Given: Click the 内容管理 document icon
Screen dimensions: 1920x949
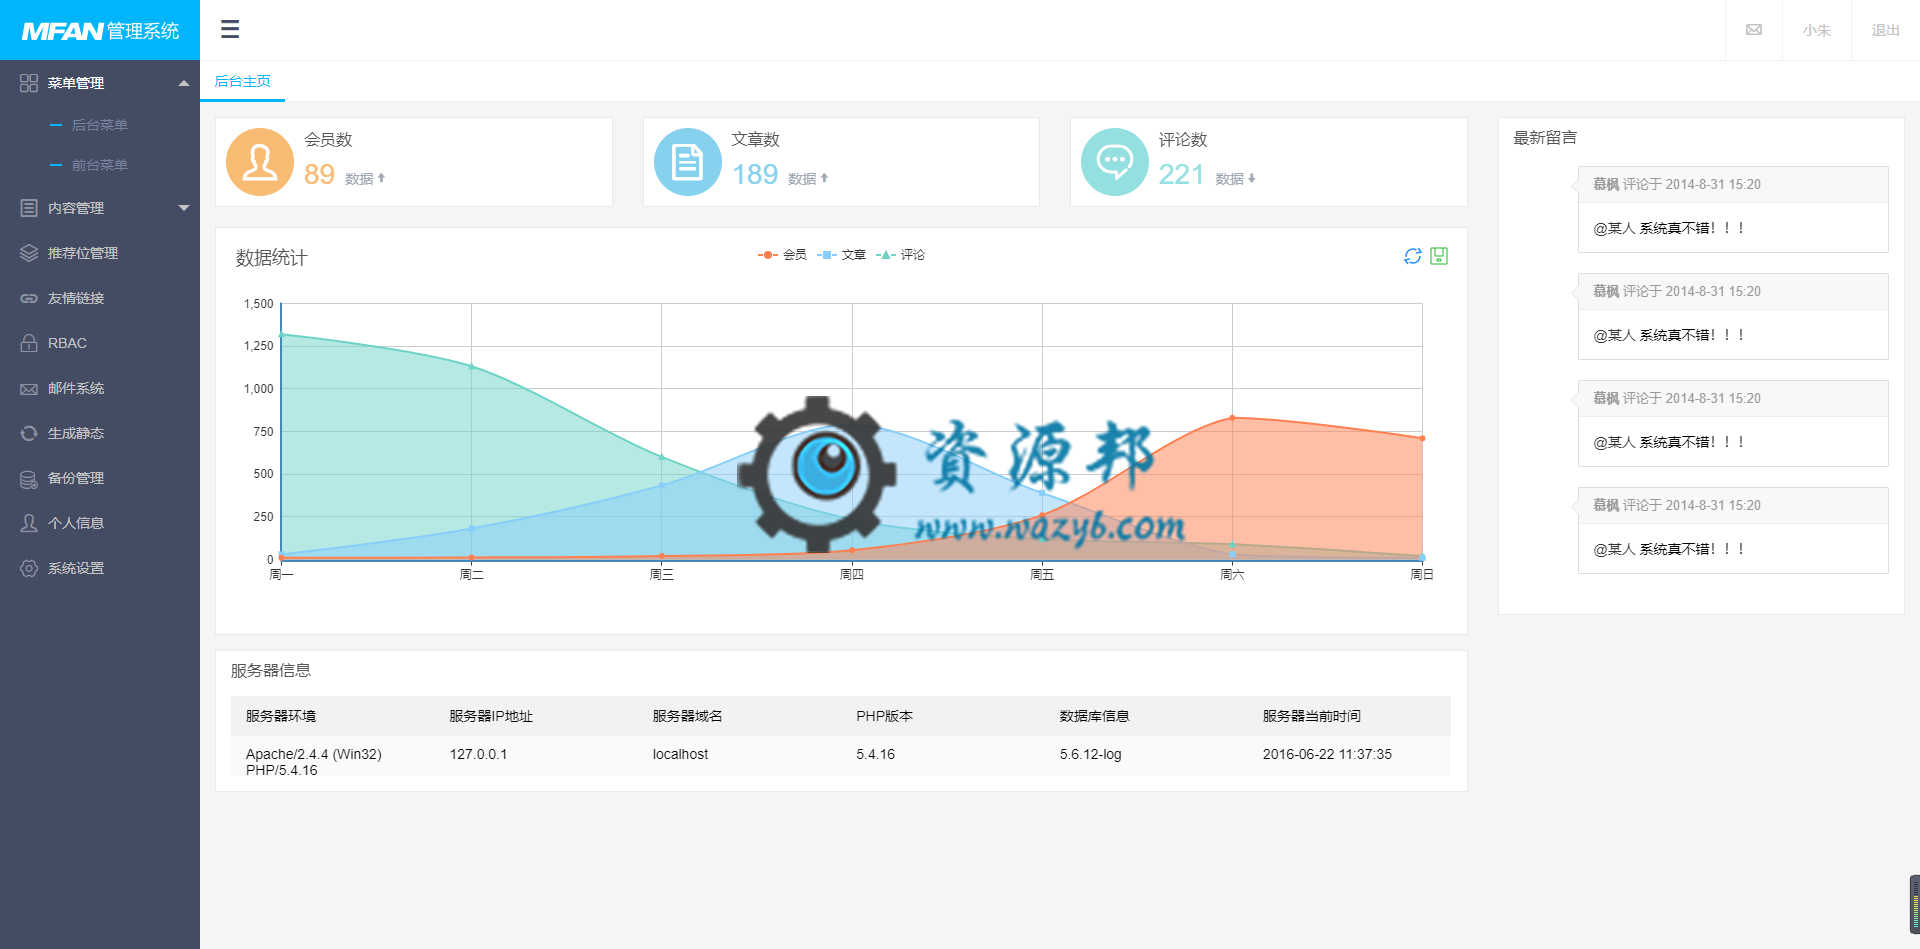Looking at the screenshot, I should [x=29, y=208].
